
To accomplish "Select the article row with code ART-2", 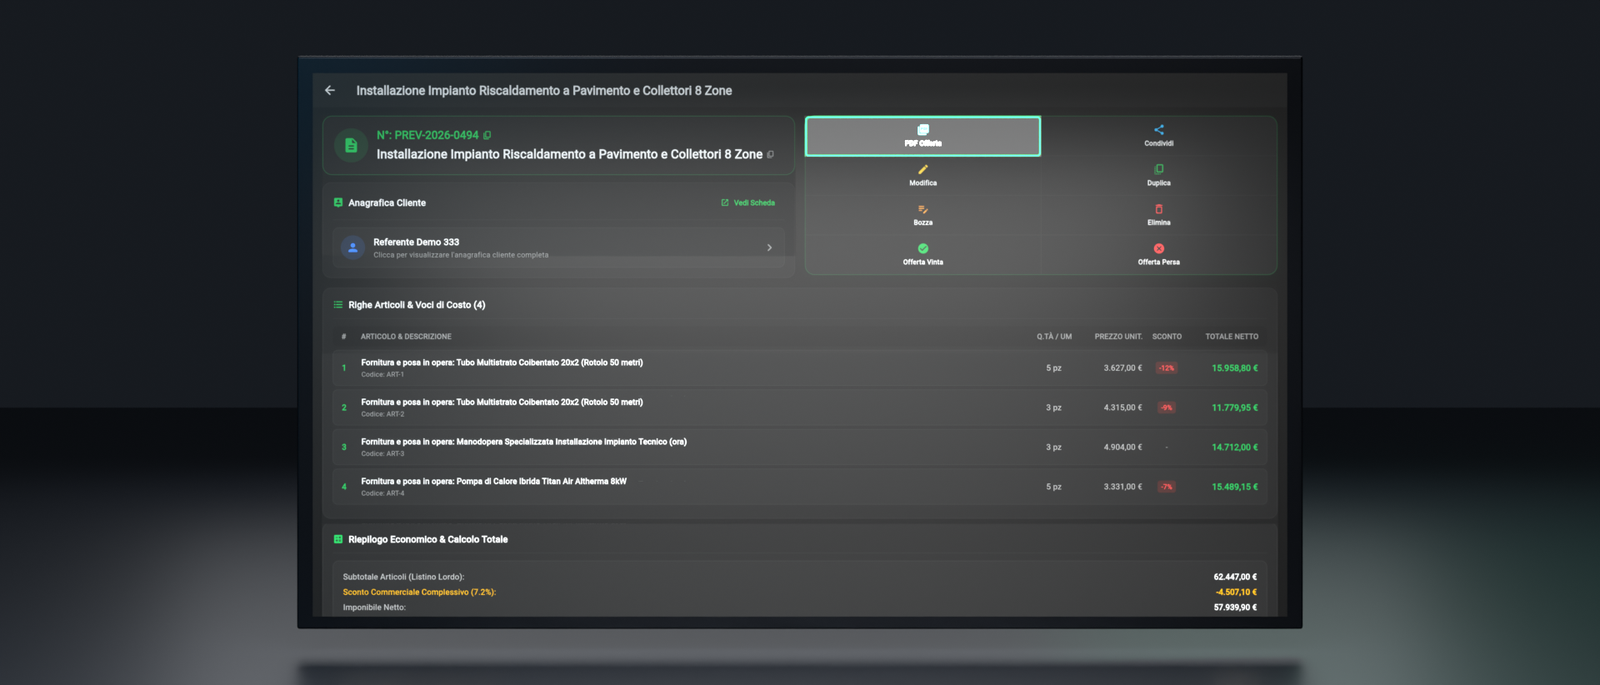I will click(800, 408).
